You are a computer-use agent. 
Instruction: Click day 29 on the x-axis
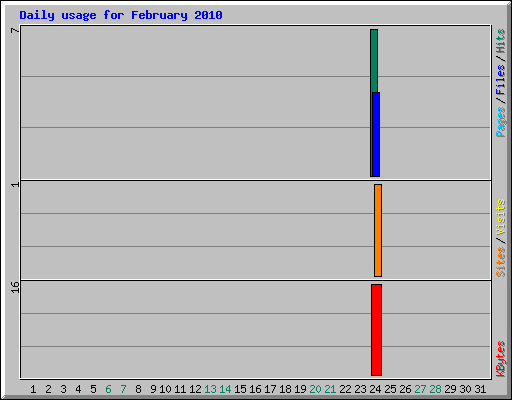tap(450, 389)
